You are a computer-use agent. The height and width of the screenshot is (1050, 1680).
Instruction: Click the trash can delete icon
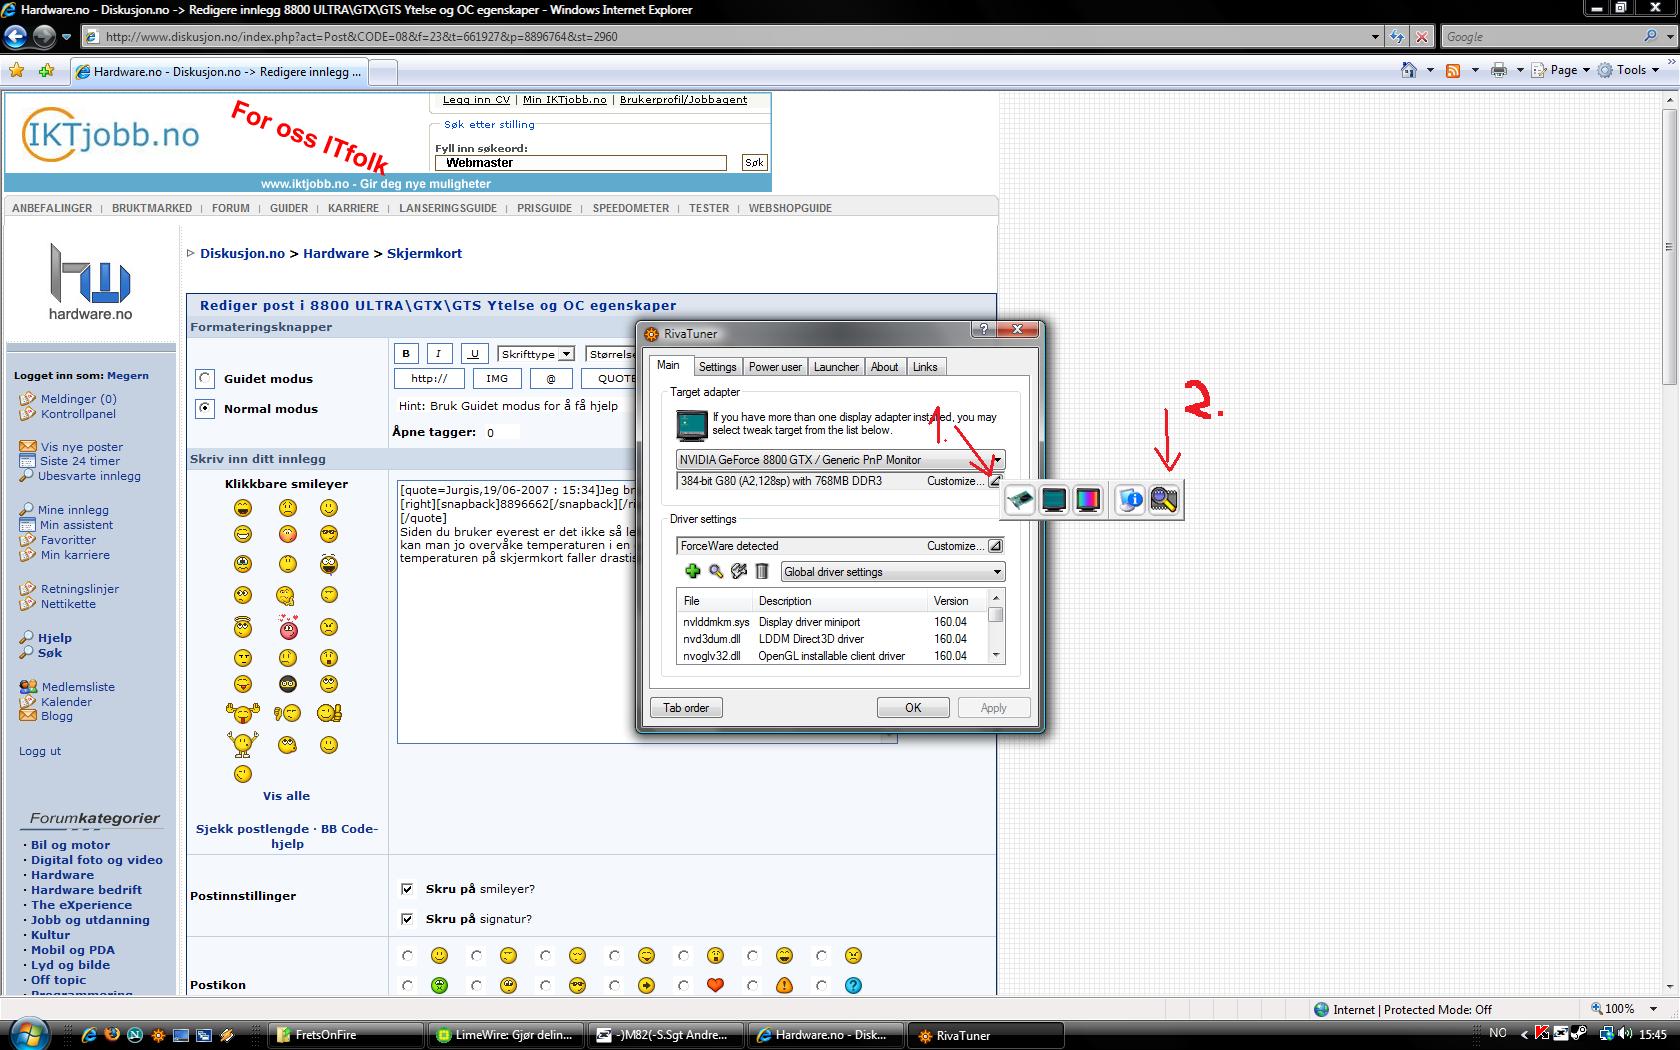pos(762,571)
